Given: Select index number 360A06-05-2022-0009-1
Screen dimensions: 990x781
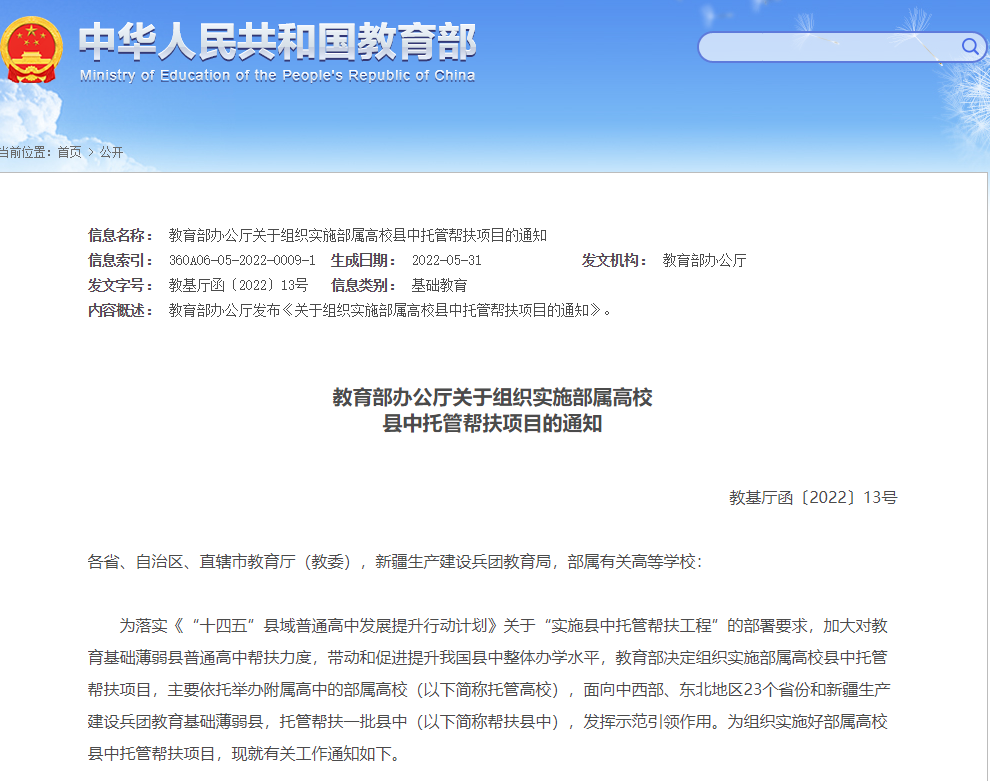Looking at the screenshot, I should tap(242, 260).
